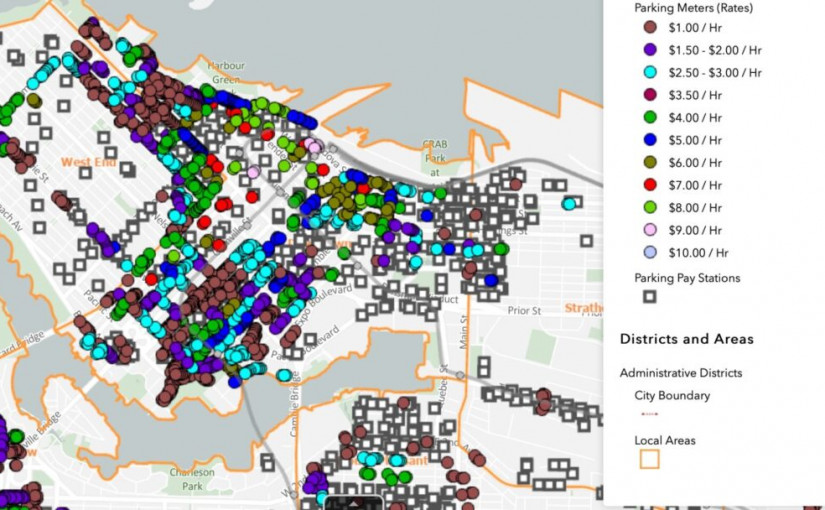Click the Parking Pay Stations square legend icon
The image size is (825, 510).
click(650, 297)
